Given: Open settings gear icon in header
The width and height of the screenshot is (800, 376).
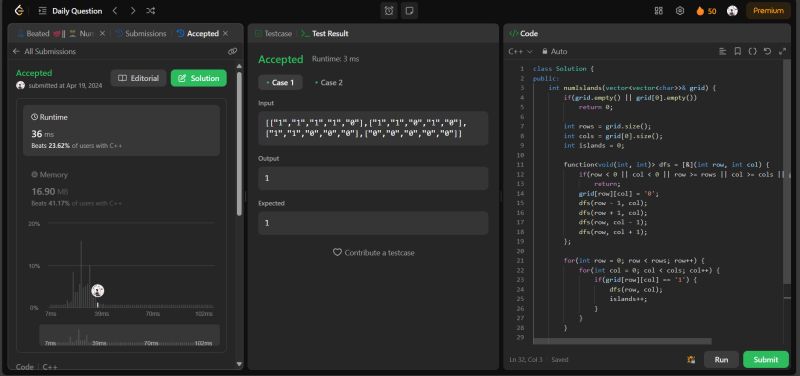Looking at the screenshot, I should point(680,11).
